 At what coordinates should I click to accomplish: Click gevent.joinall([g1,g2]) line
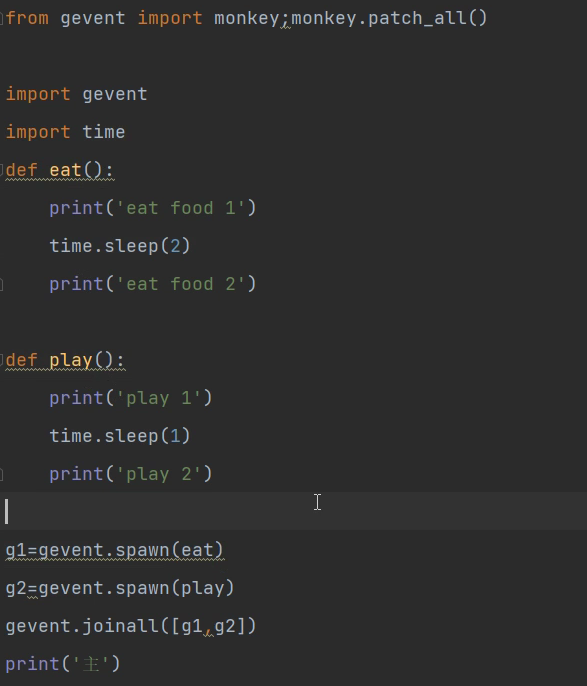[x=131, y=626]
